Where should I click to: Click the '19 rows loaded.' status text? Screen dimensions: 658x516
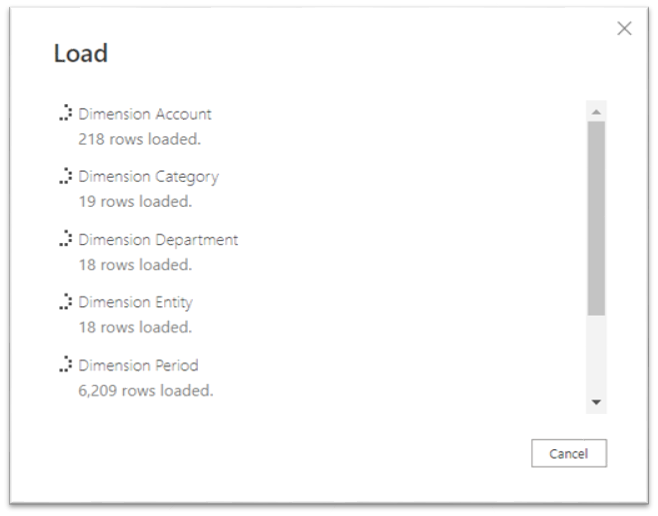[135, 201]
